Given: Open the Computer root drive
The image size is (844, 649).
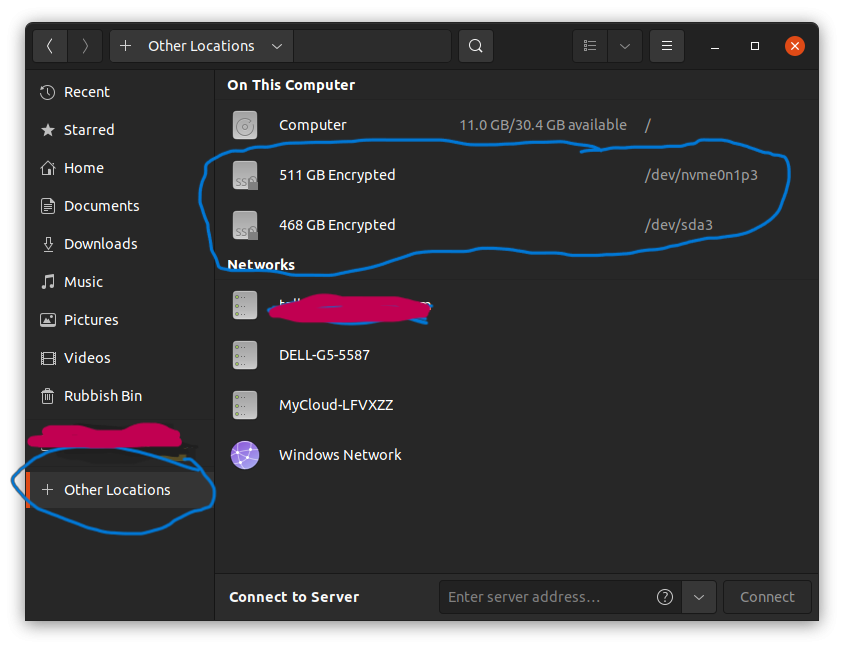Looking at the screenshot, I should pos(312,125).
